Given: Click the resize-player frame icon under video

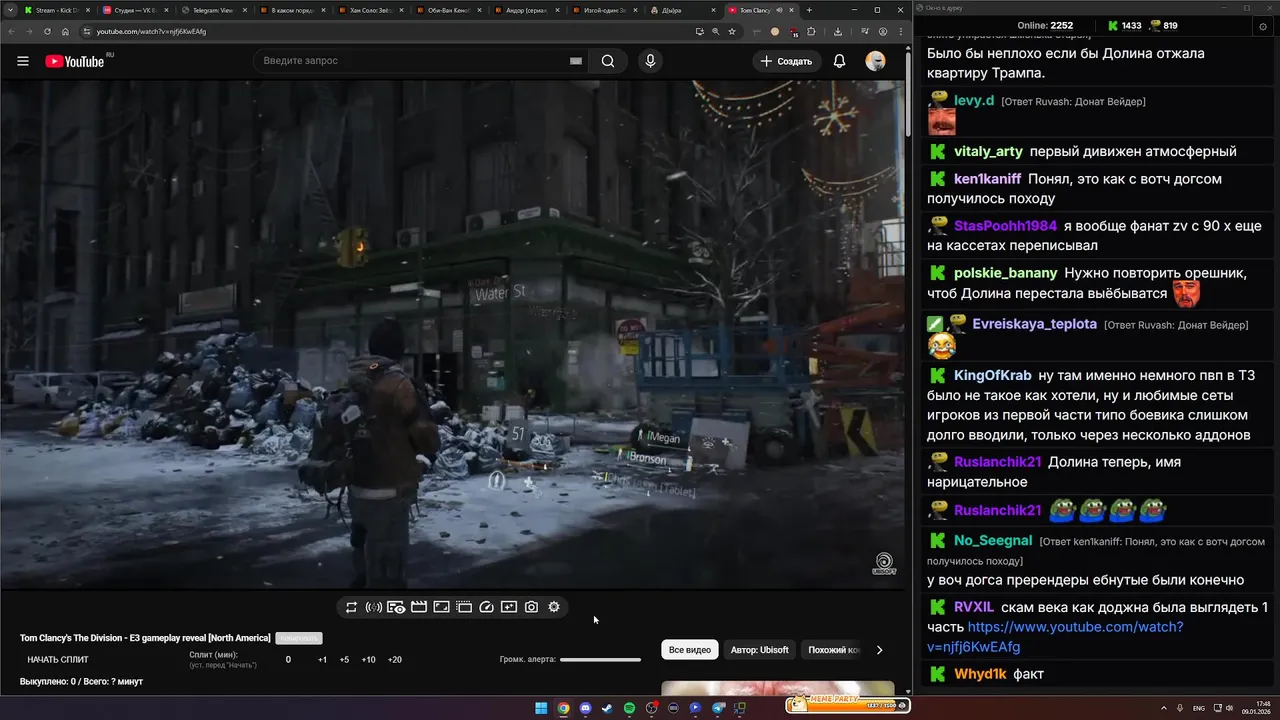Looking at the screenshot, I should [441, 607].
